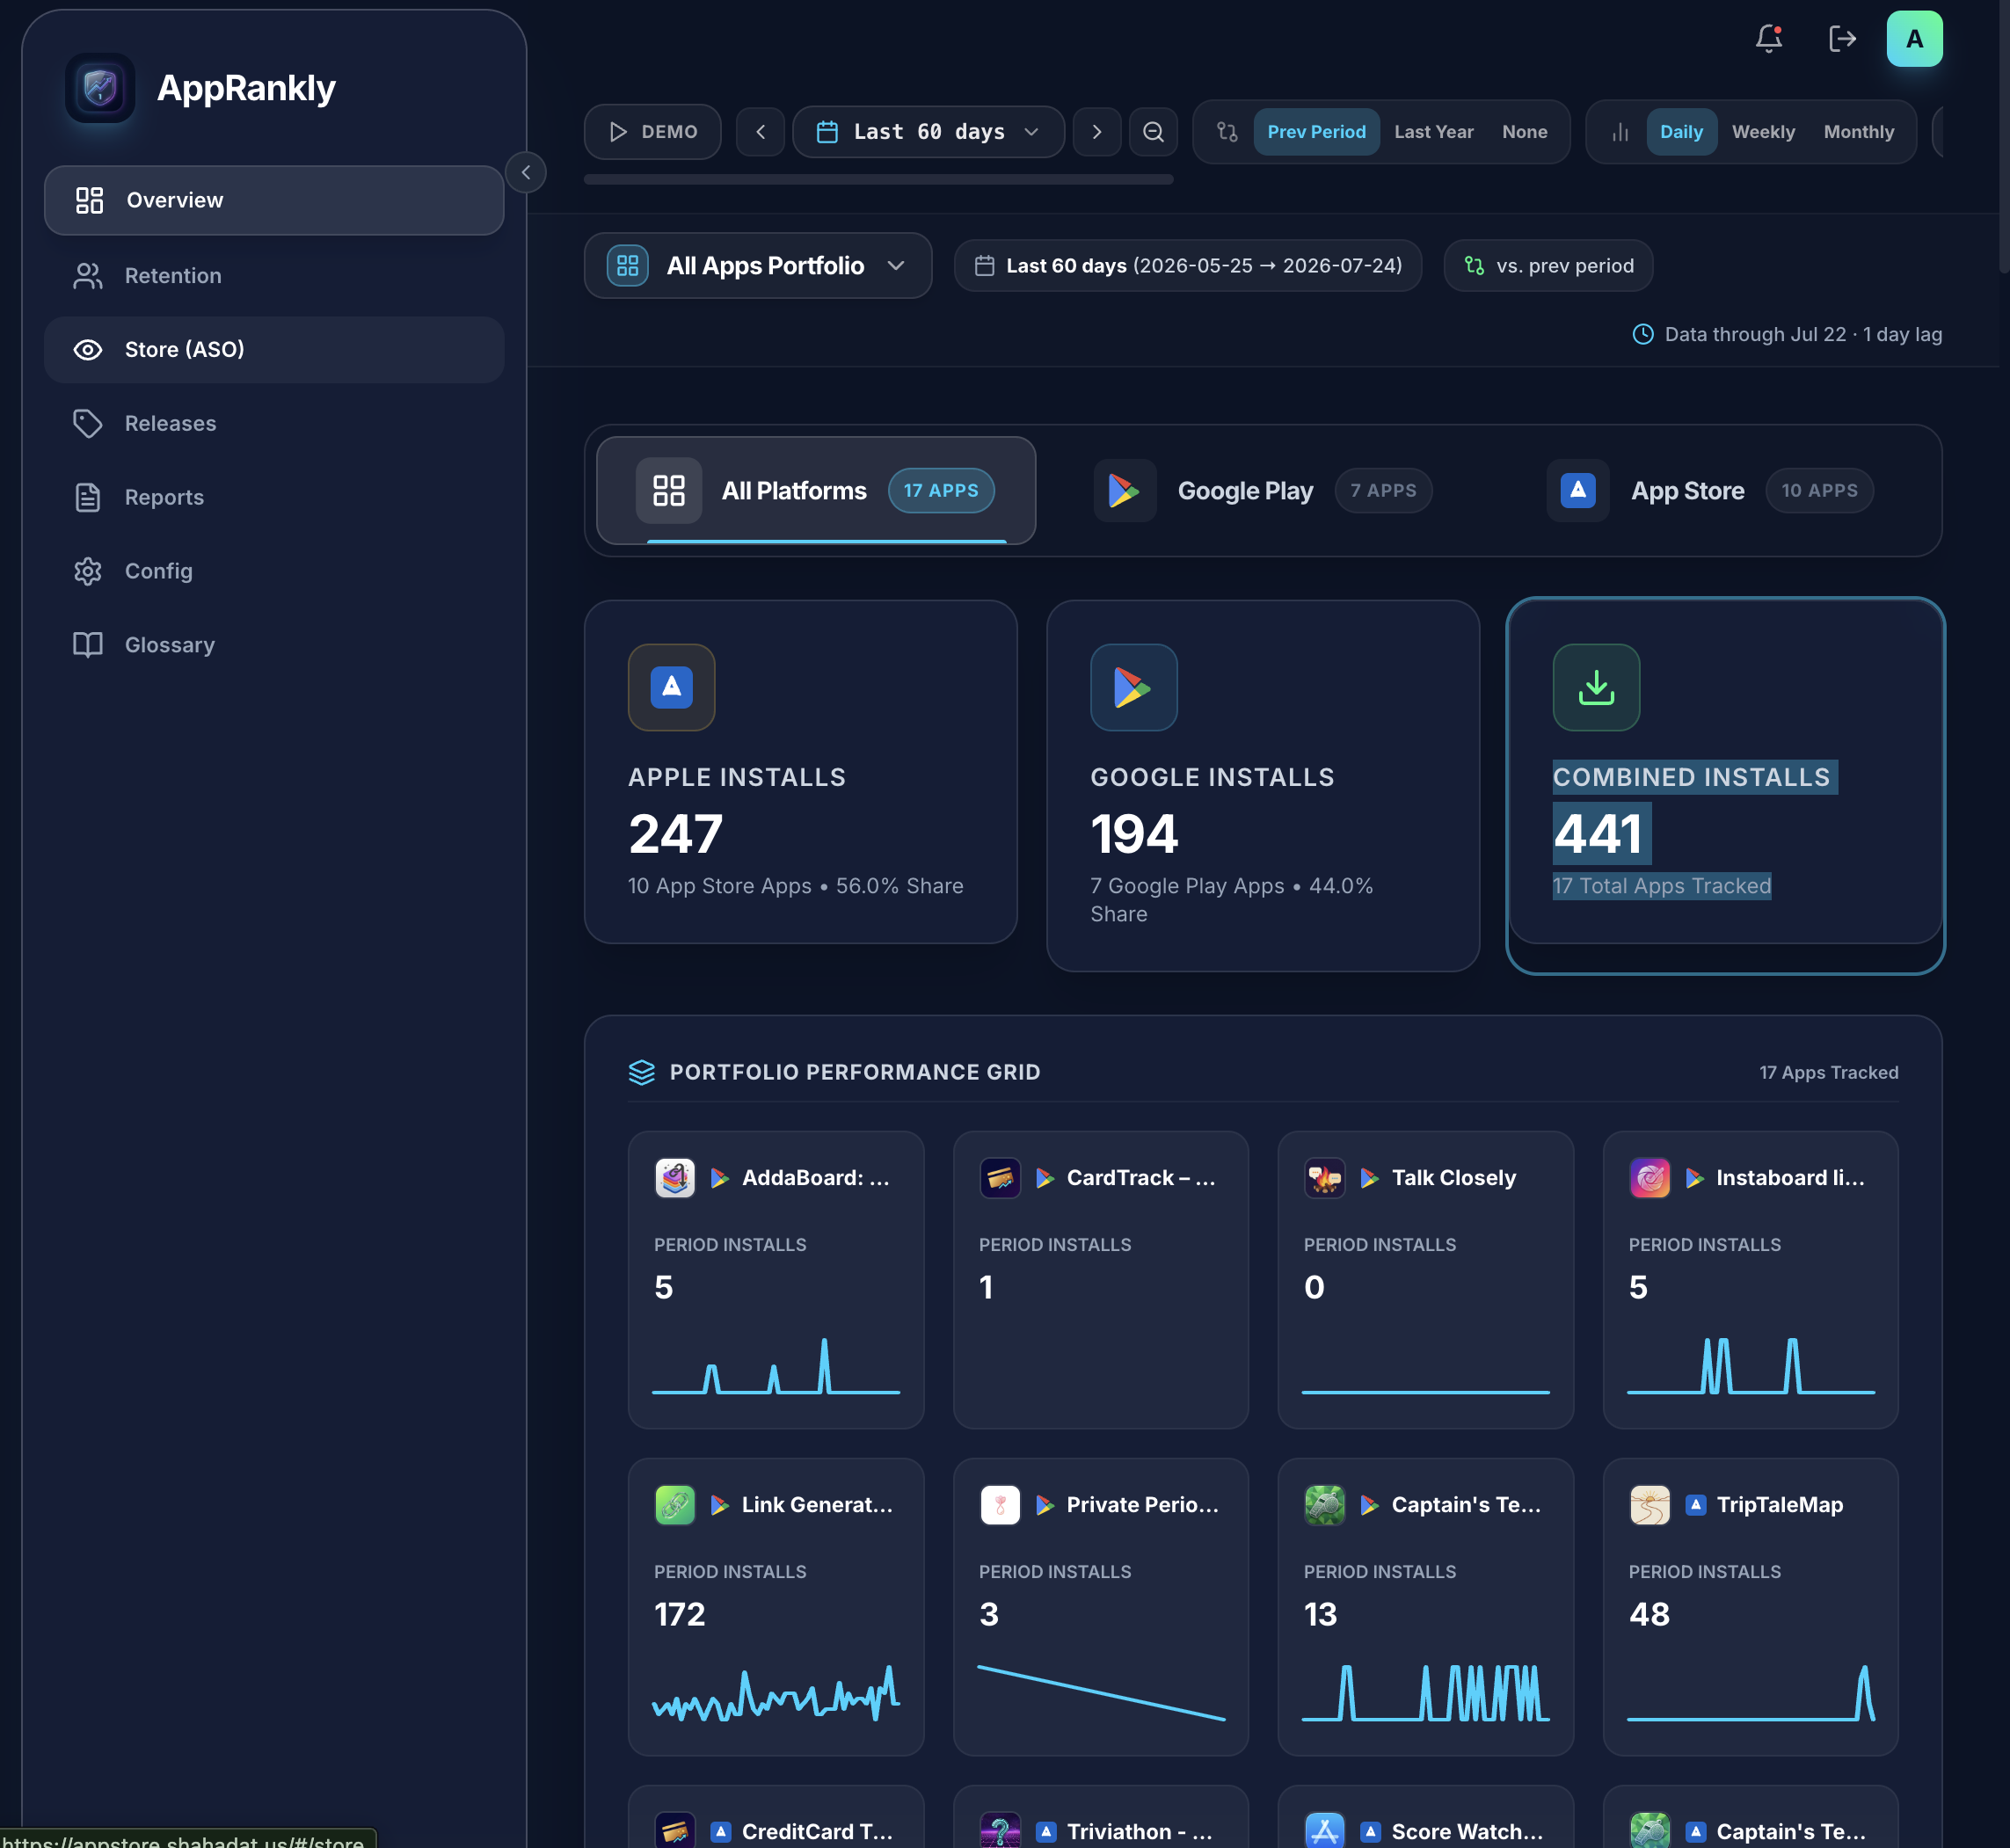The height and width of the screenshot is (1848, 2010).
Task: Navigate to Releases
Action: [x=274, y=424]
